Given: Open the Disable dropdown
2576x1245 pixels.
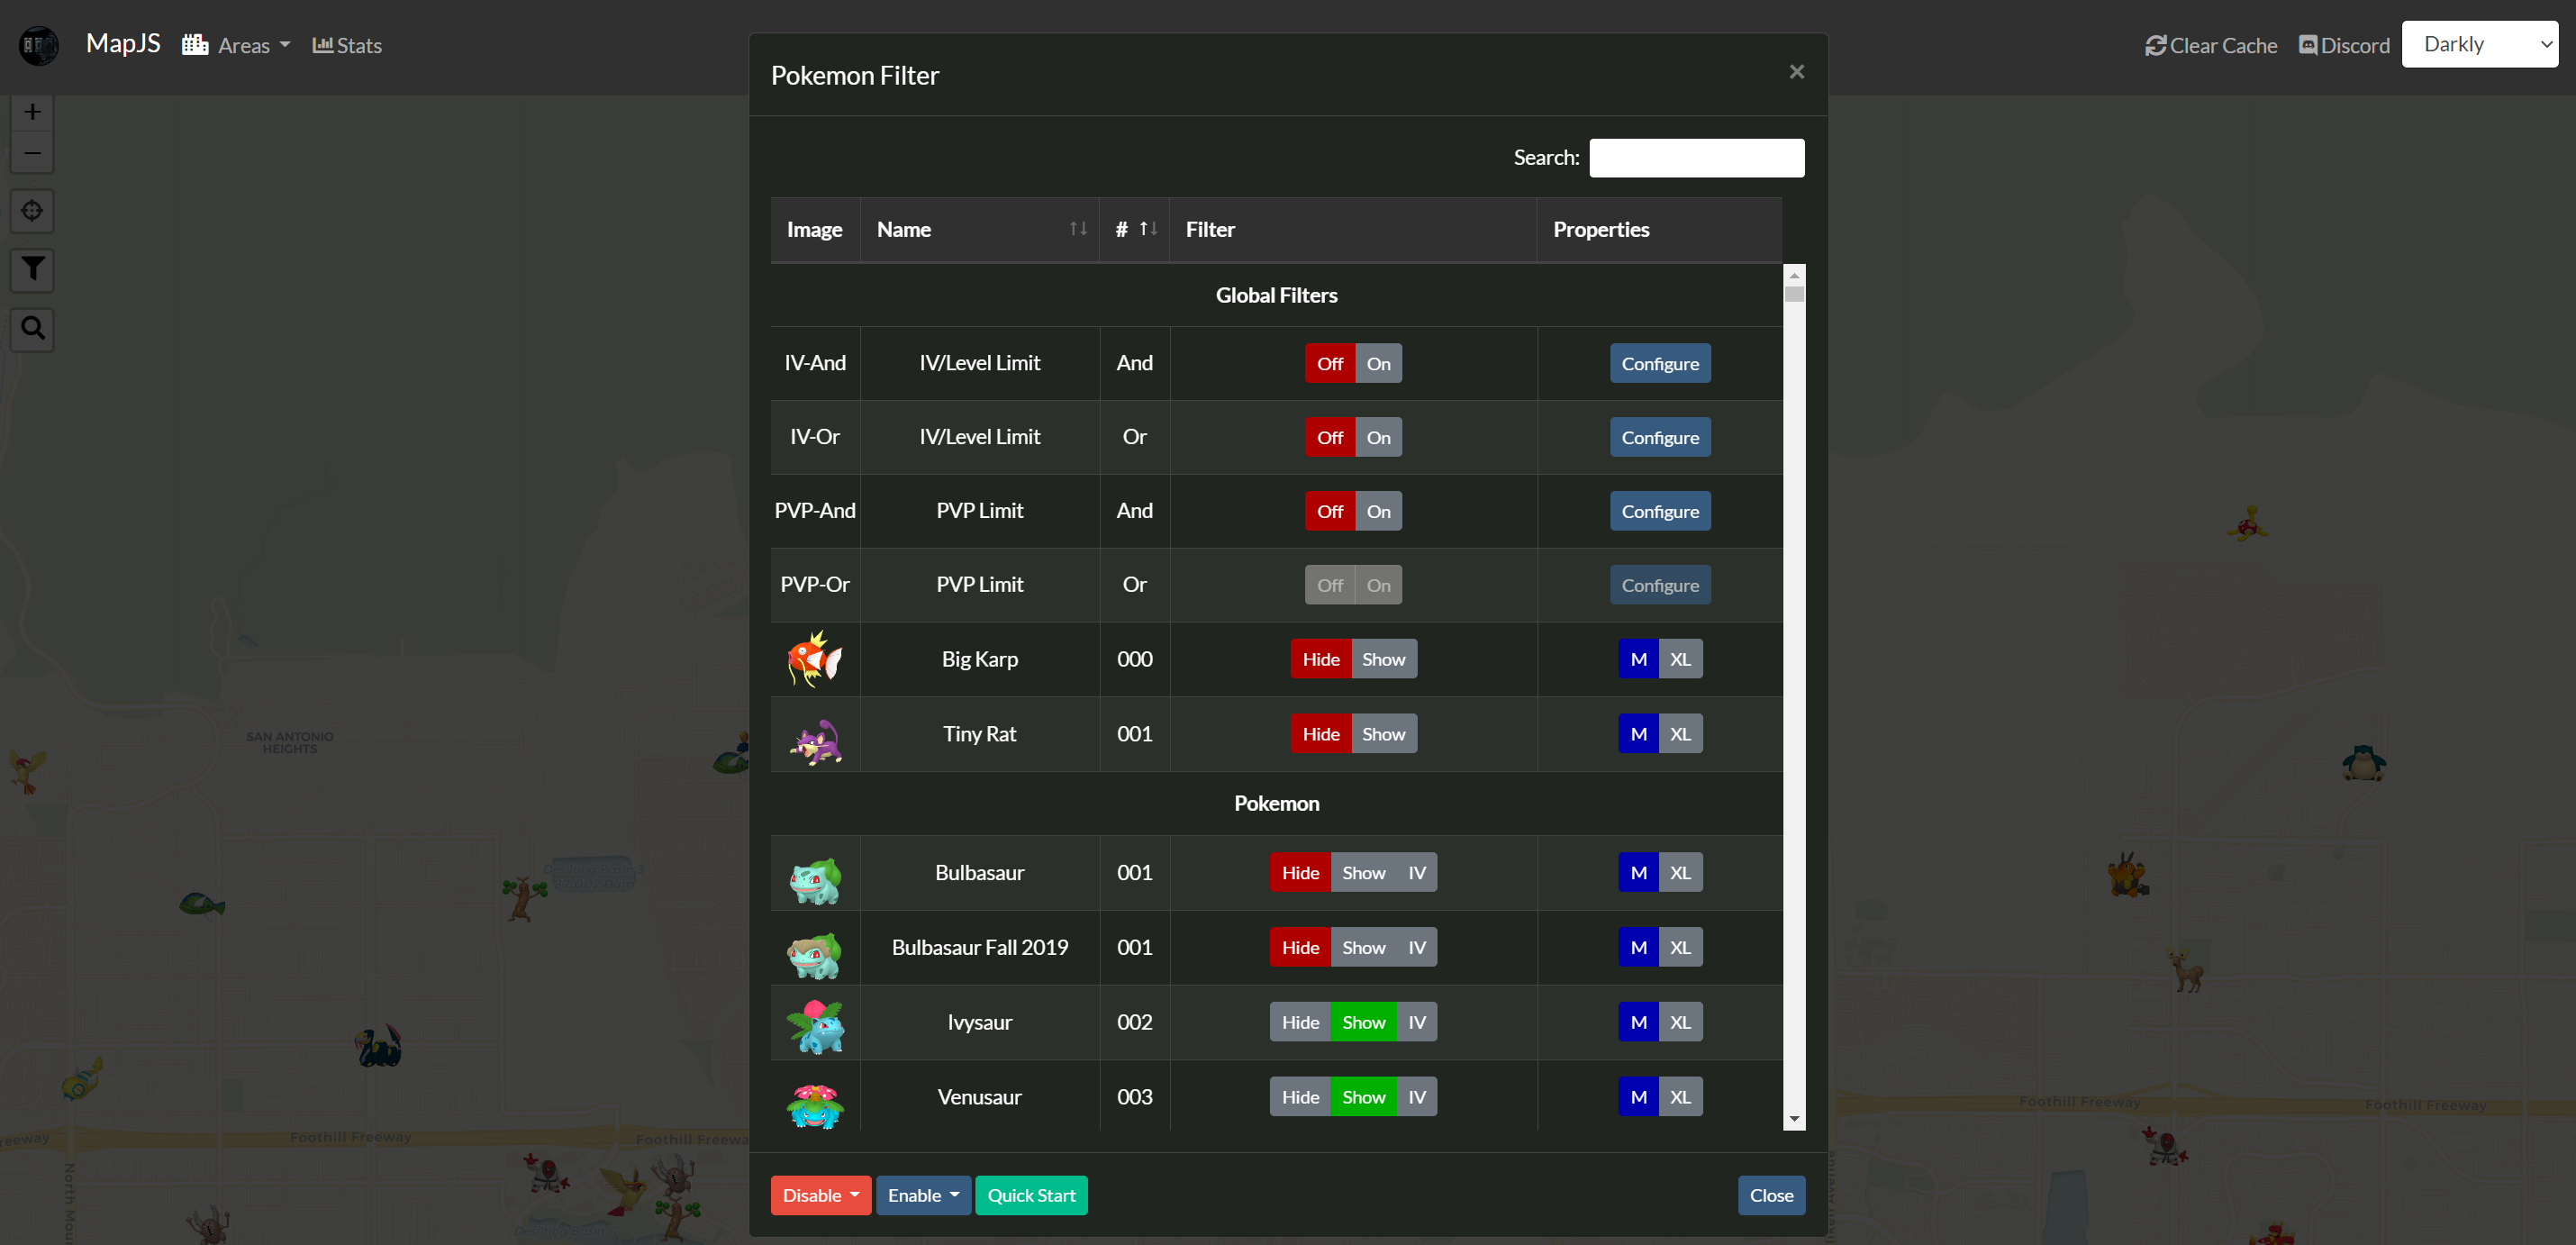Looking at the screenshot, I should (820, 1195).
